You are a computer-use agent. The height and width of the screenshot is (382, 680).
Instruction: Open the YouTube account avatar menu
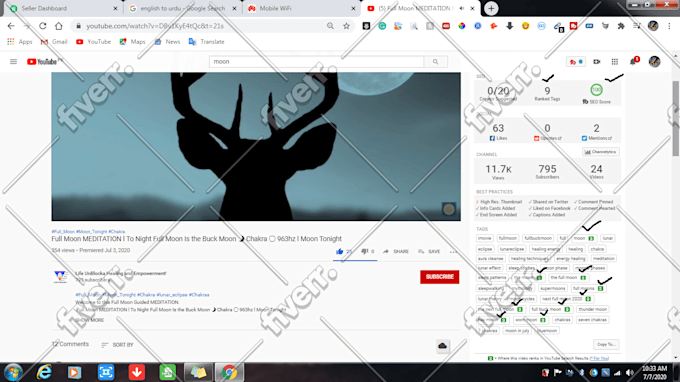tap(654, 62)
